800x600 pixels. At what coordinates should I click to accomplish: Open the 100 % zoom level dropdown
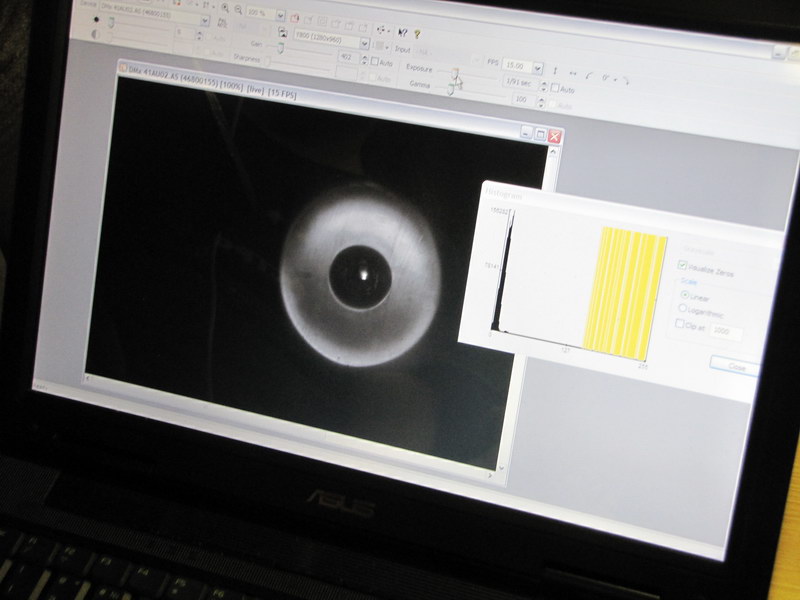(280, 16)
